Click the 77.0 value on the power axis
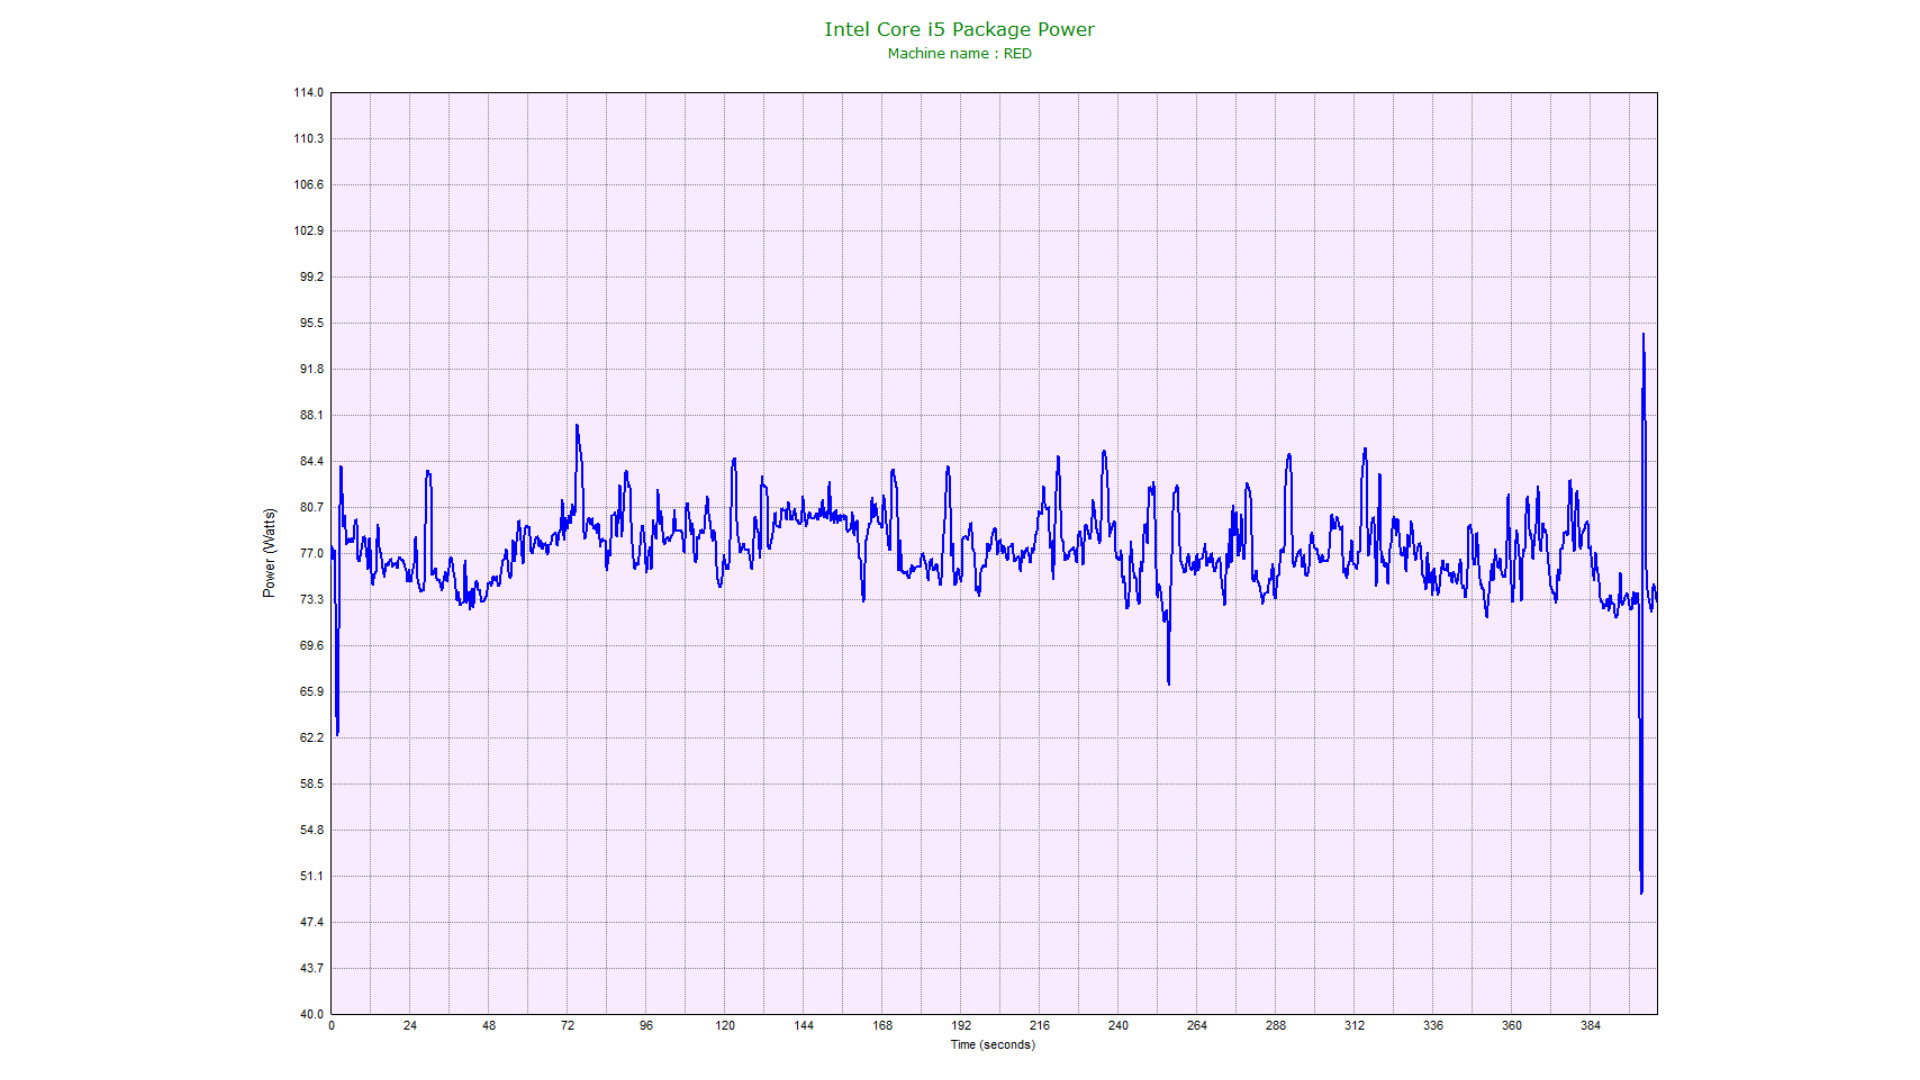 click(312, 553)
